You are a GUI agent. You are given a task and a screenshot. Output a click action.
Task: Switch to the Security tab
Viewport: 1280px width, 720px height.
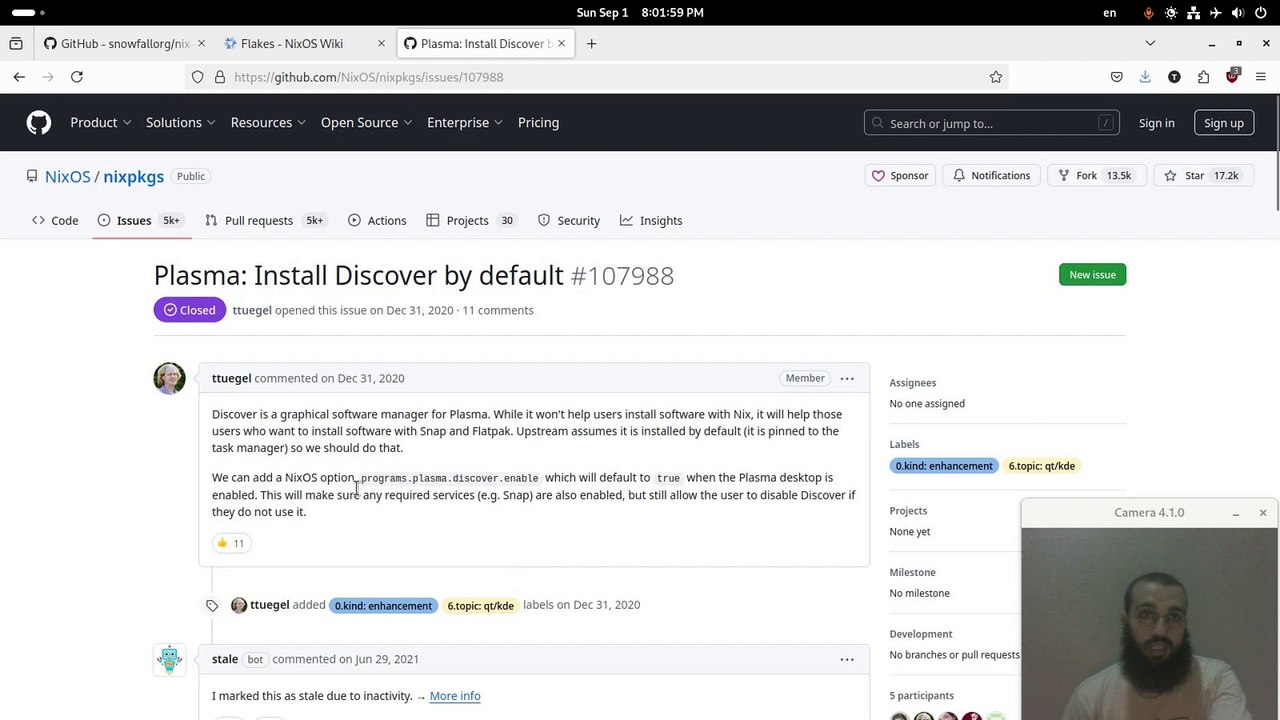pos(569,220)
